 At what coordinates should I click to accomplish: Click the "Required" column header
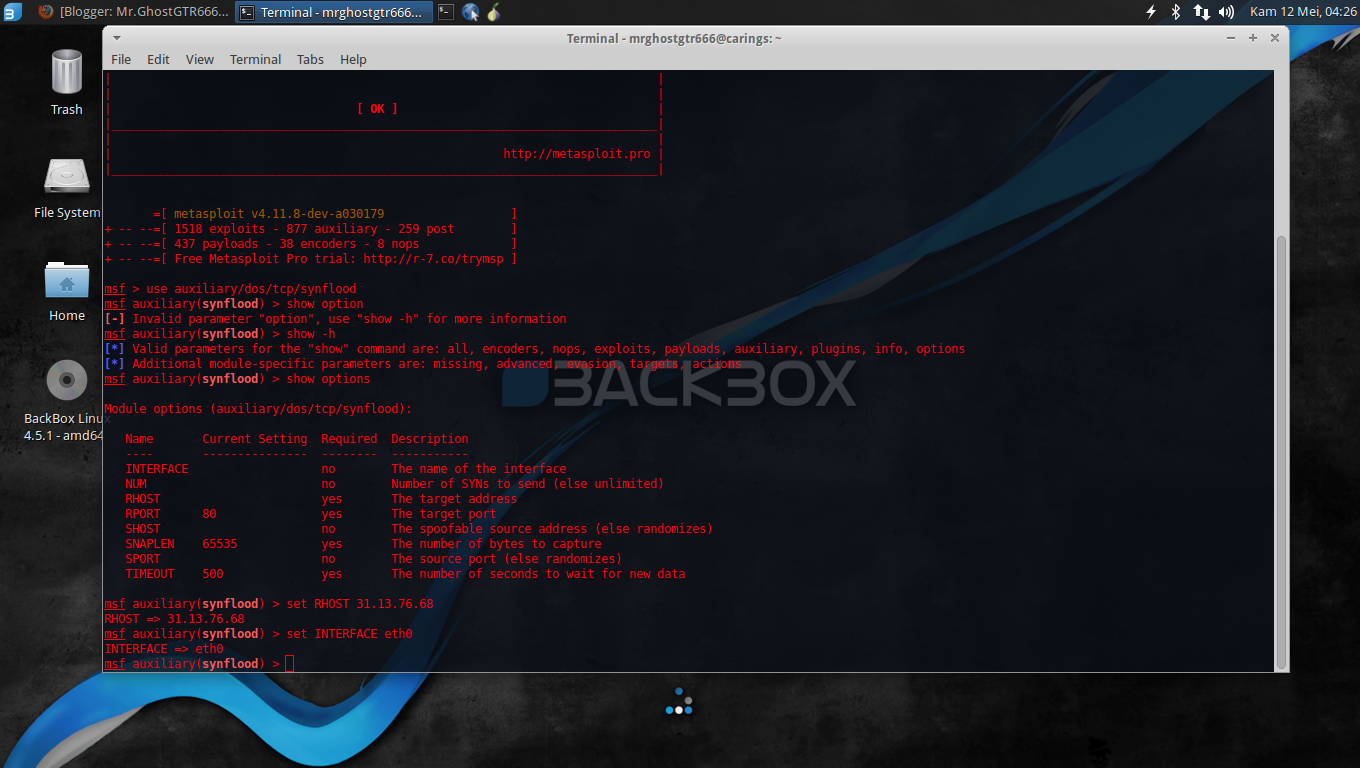pos(349,439)
